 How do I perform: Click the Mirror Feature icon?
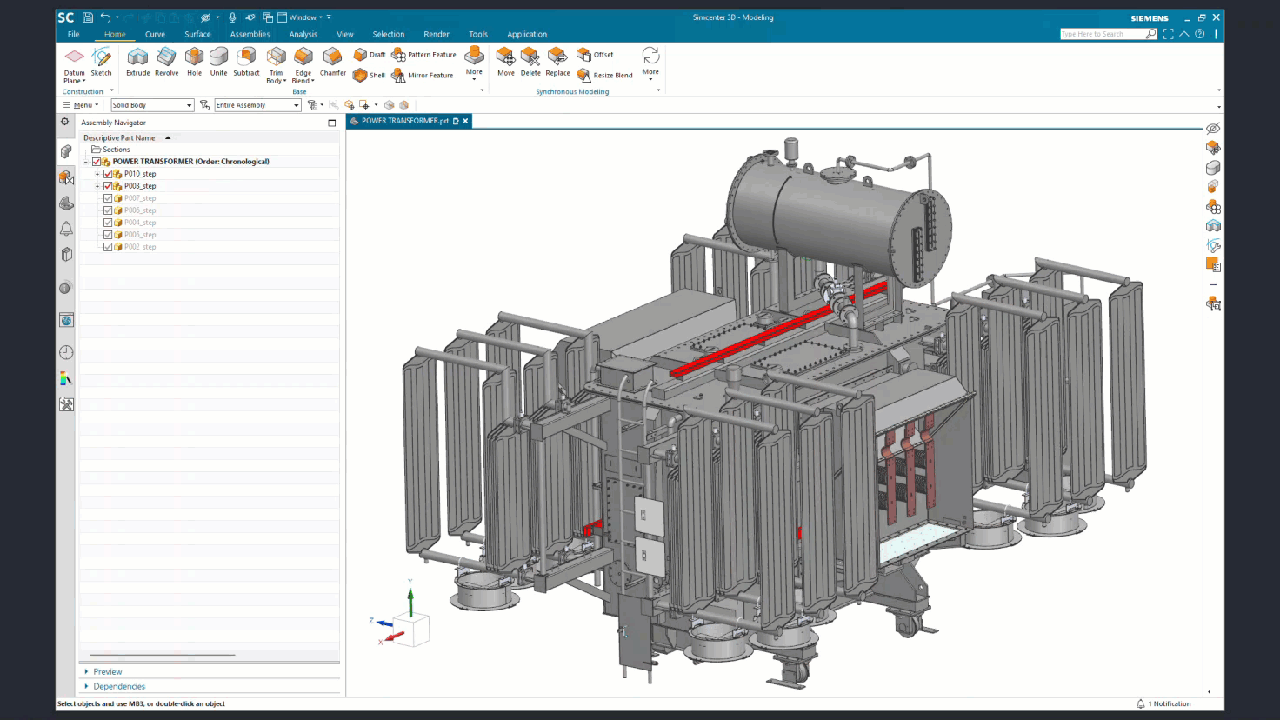tap(399, 75)
